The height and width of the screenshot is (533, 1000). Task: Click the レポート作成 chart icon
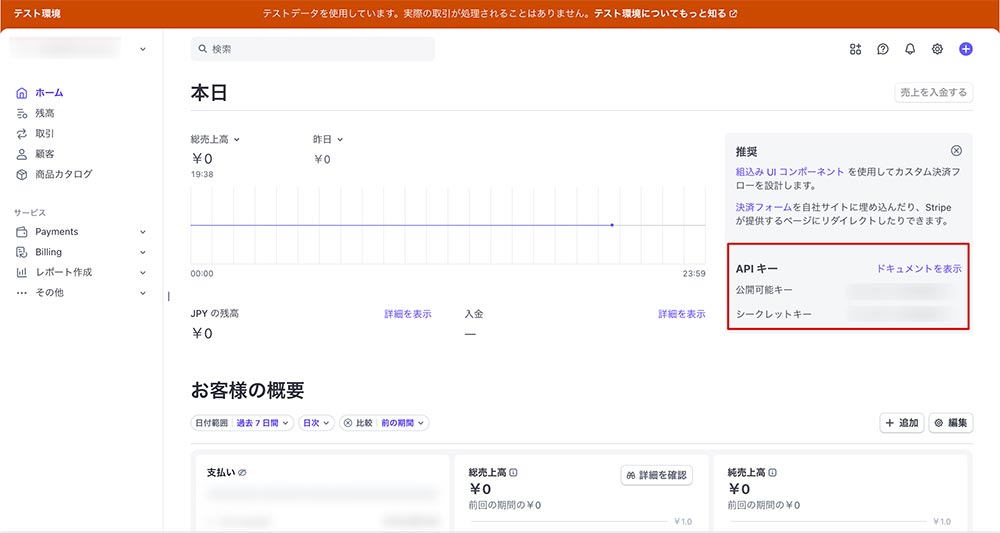click(x=22, y=272)
